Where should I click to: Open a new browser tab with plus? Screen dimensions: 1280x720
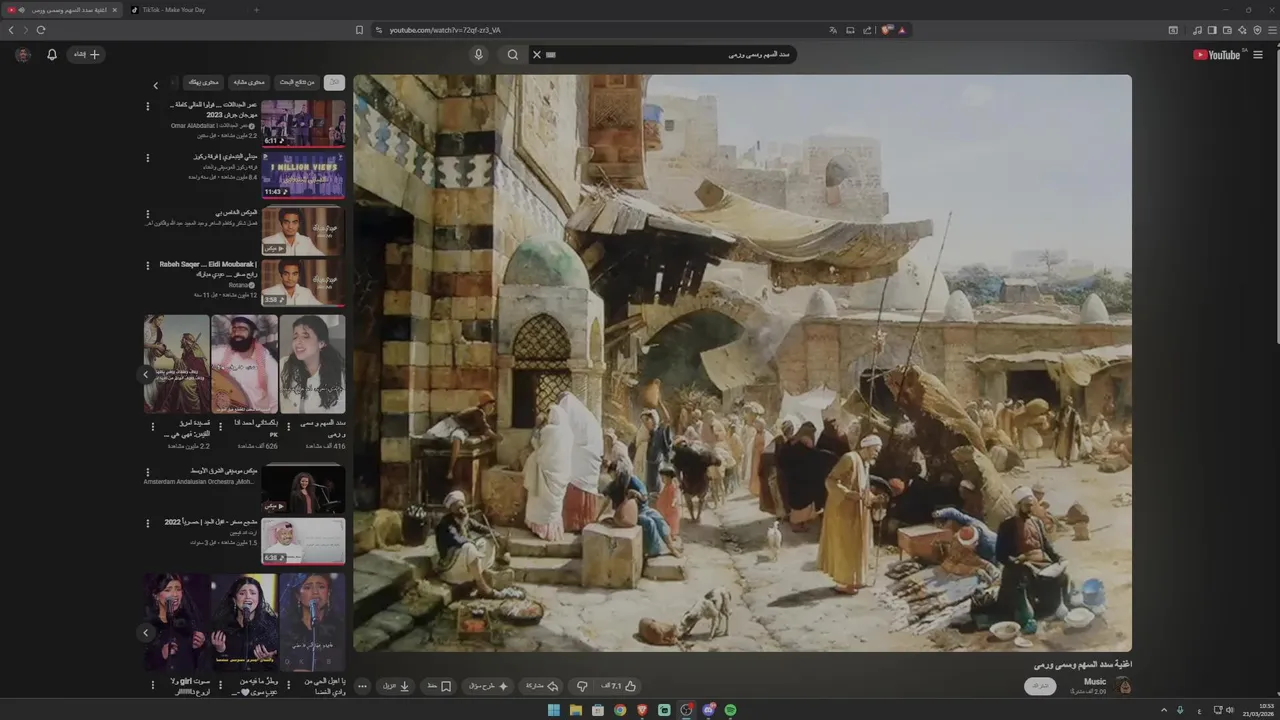(x=256, y=10)
